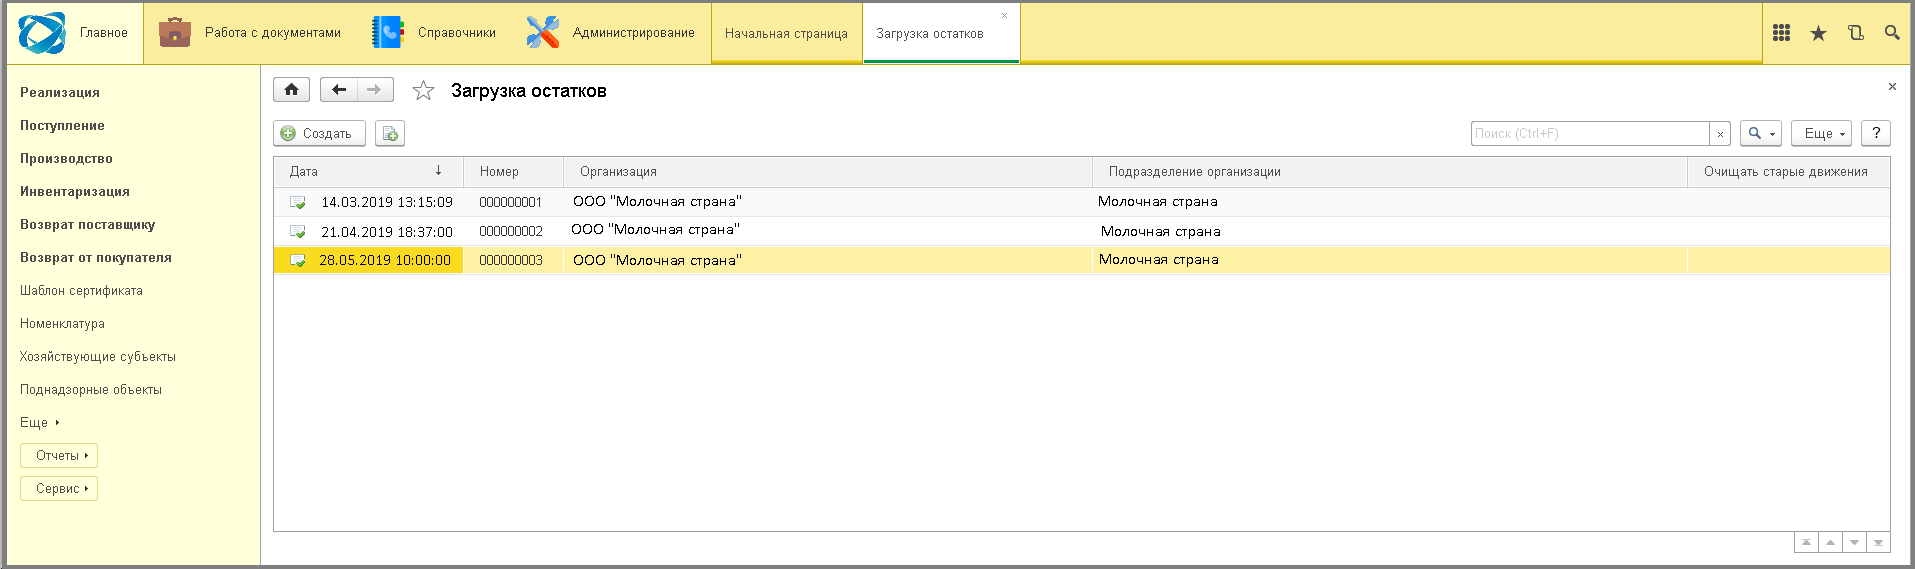Click document icon in row 28.05.2019
The width and height of the screenshot is (1915, 569).
tap(298, 261)
